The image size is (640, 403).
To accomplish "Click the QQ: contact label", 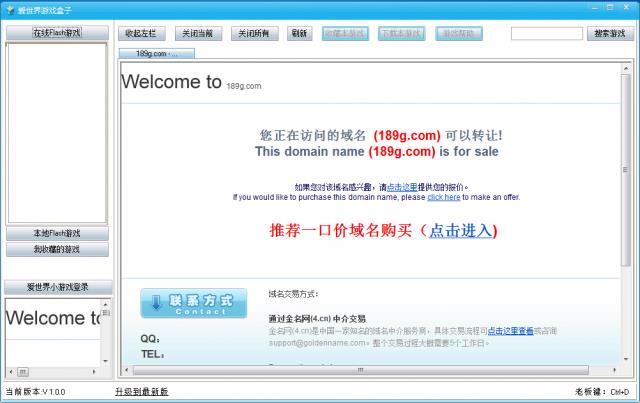I will pos(150,339).
